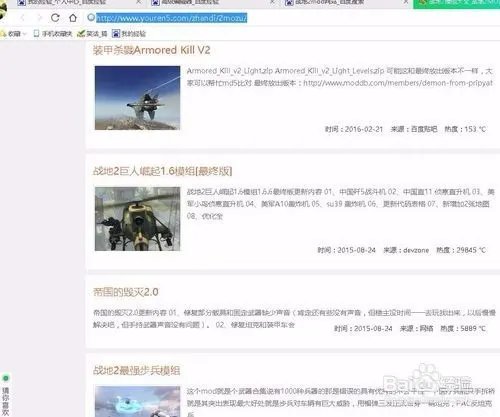Close the second browser tab
The width and height of the screenshot is (500, 417).
tap(272, 2)
